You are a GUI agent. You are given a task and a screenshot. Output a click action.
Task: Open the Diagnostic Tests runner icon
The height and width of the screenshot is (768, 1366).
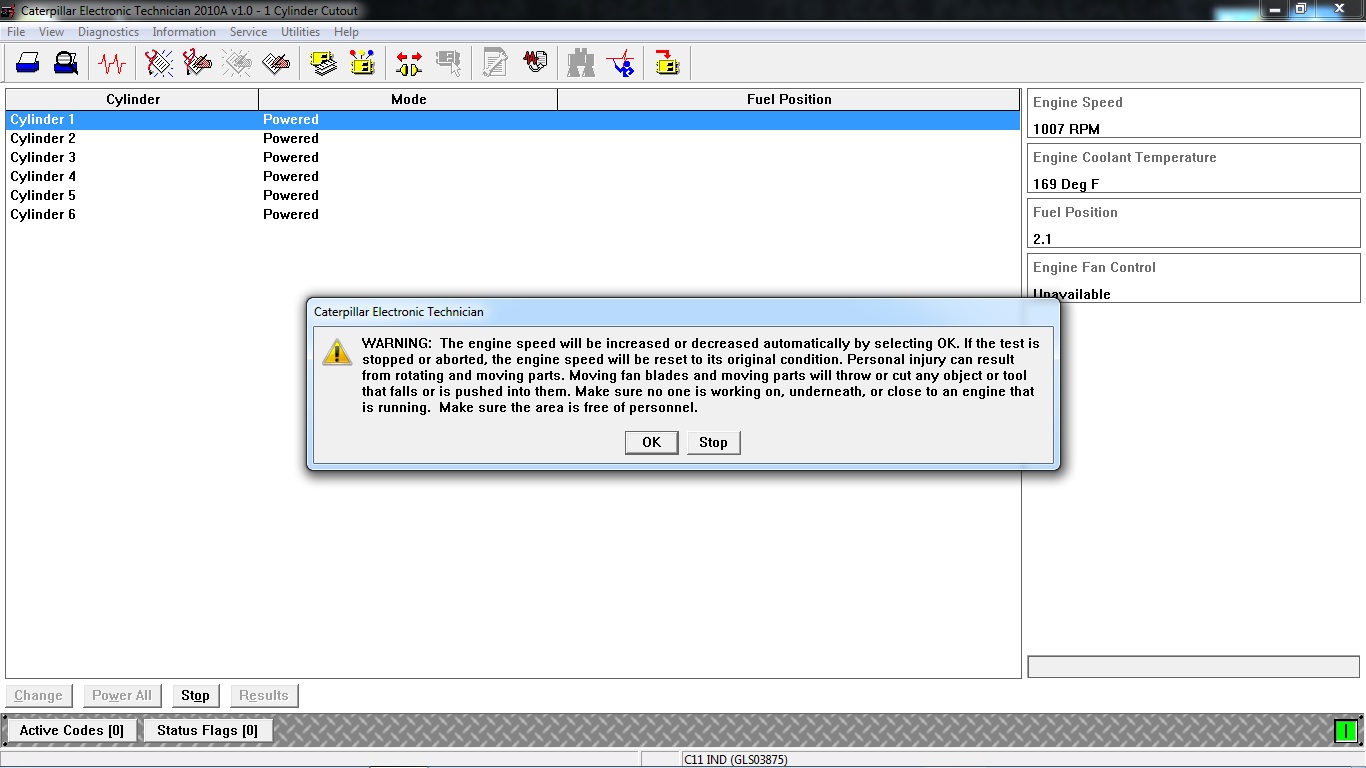[621, 63]
